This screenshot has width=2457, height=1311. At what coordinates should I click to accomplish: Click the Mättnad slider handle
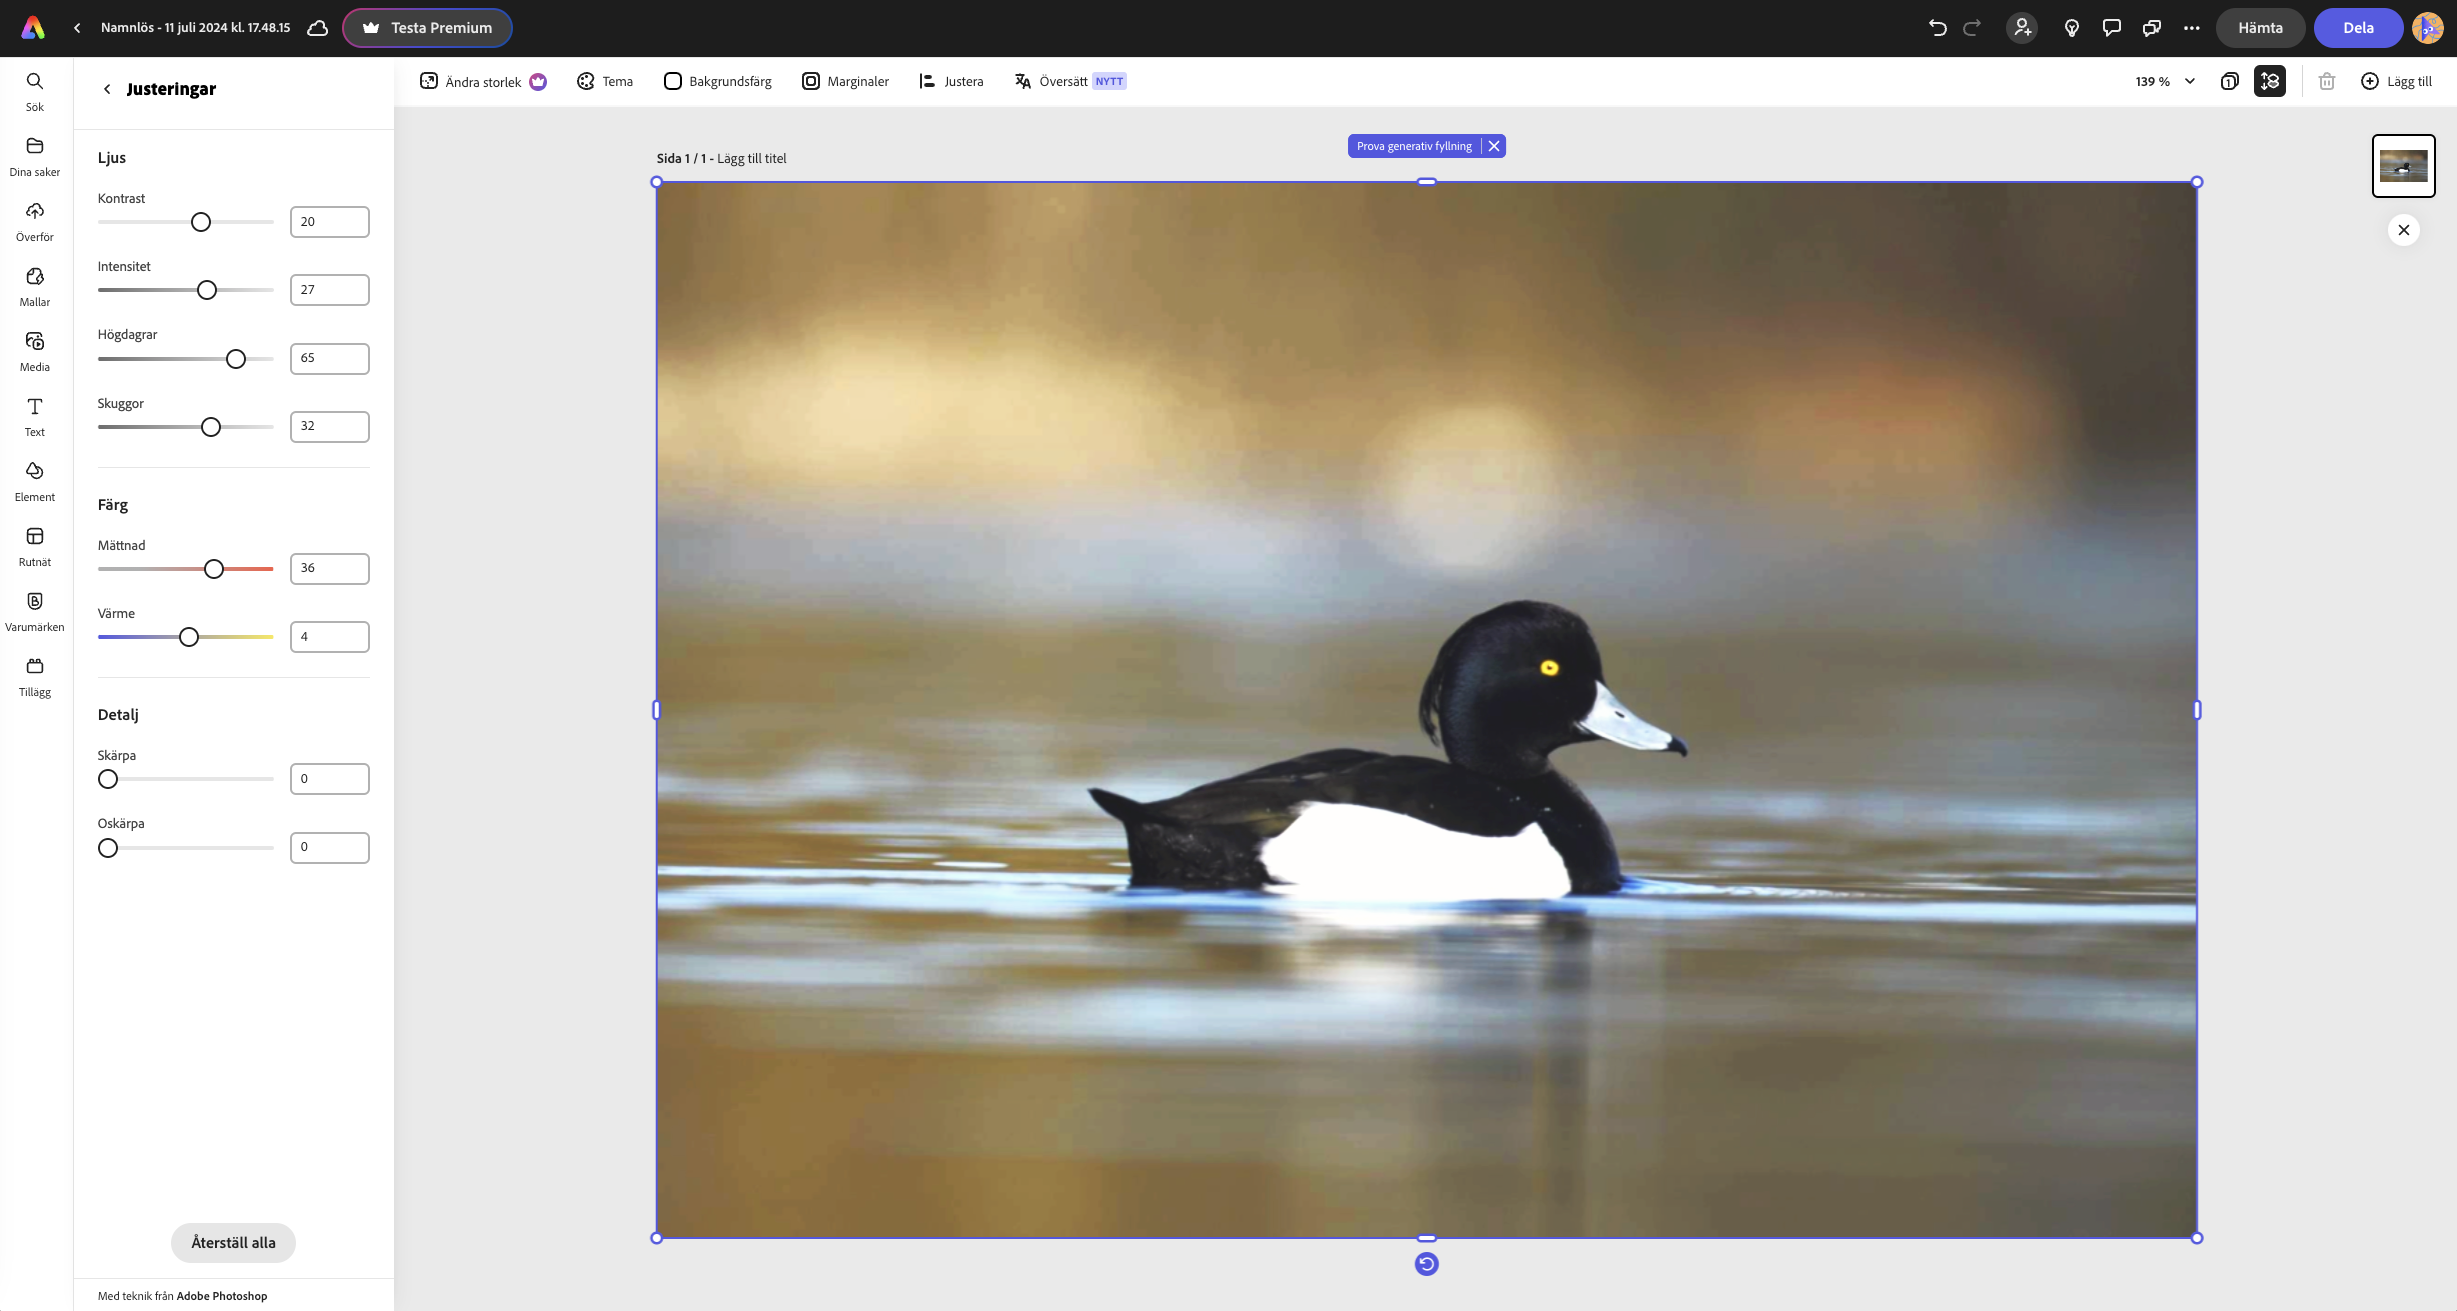[x=214, y=569]
